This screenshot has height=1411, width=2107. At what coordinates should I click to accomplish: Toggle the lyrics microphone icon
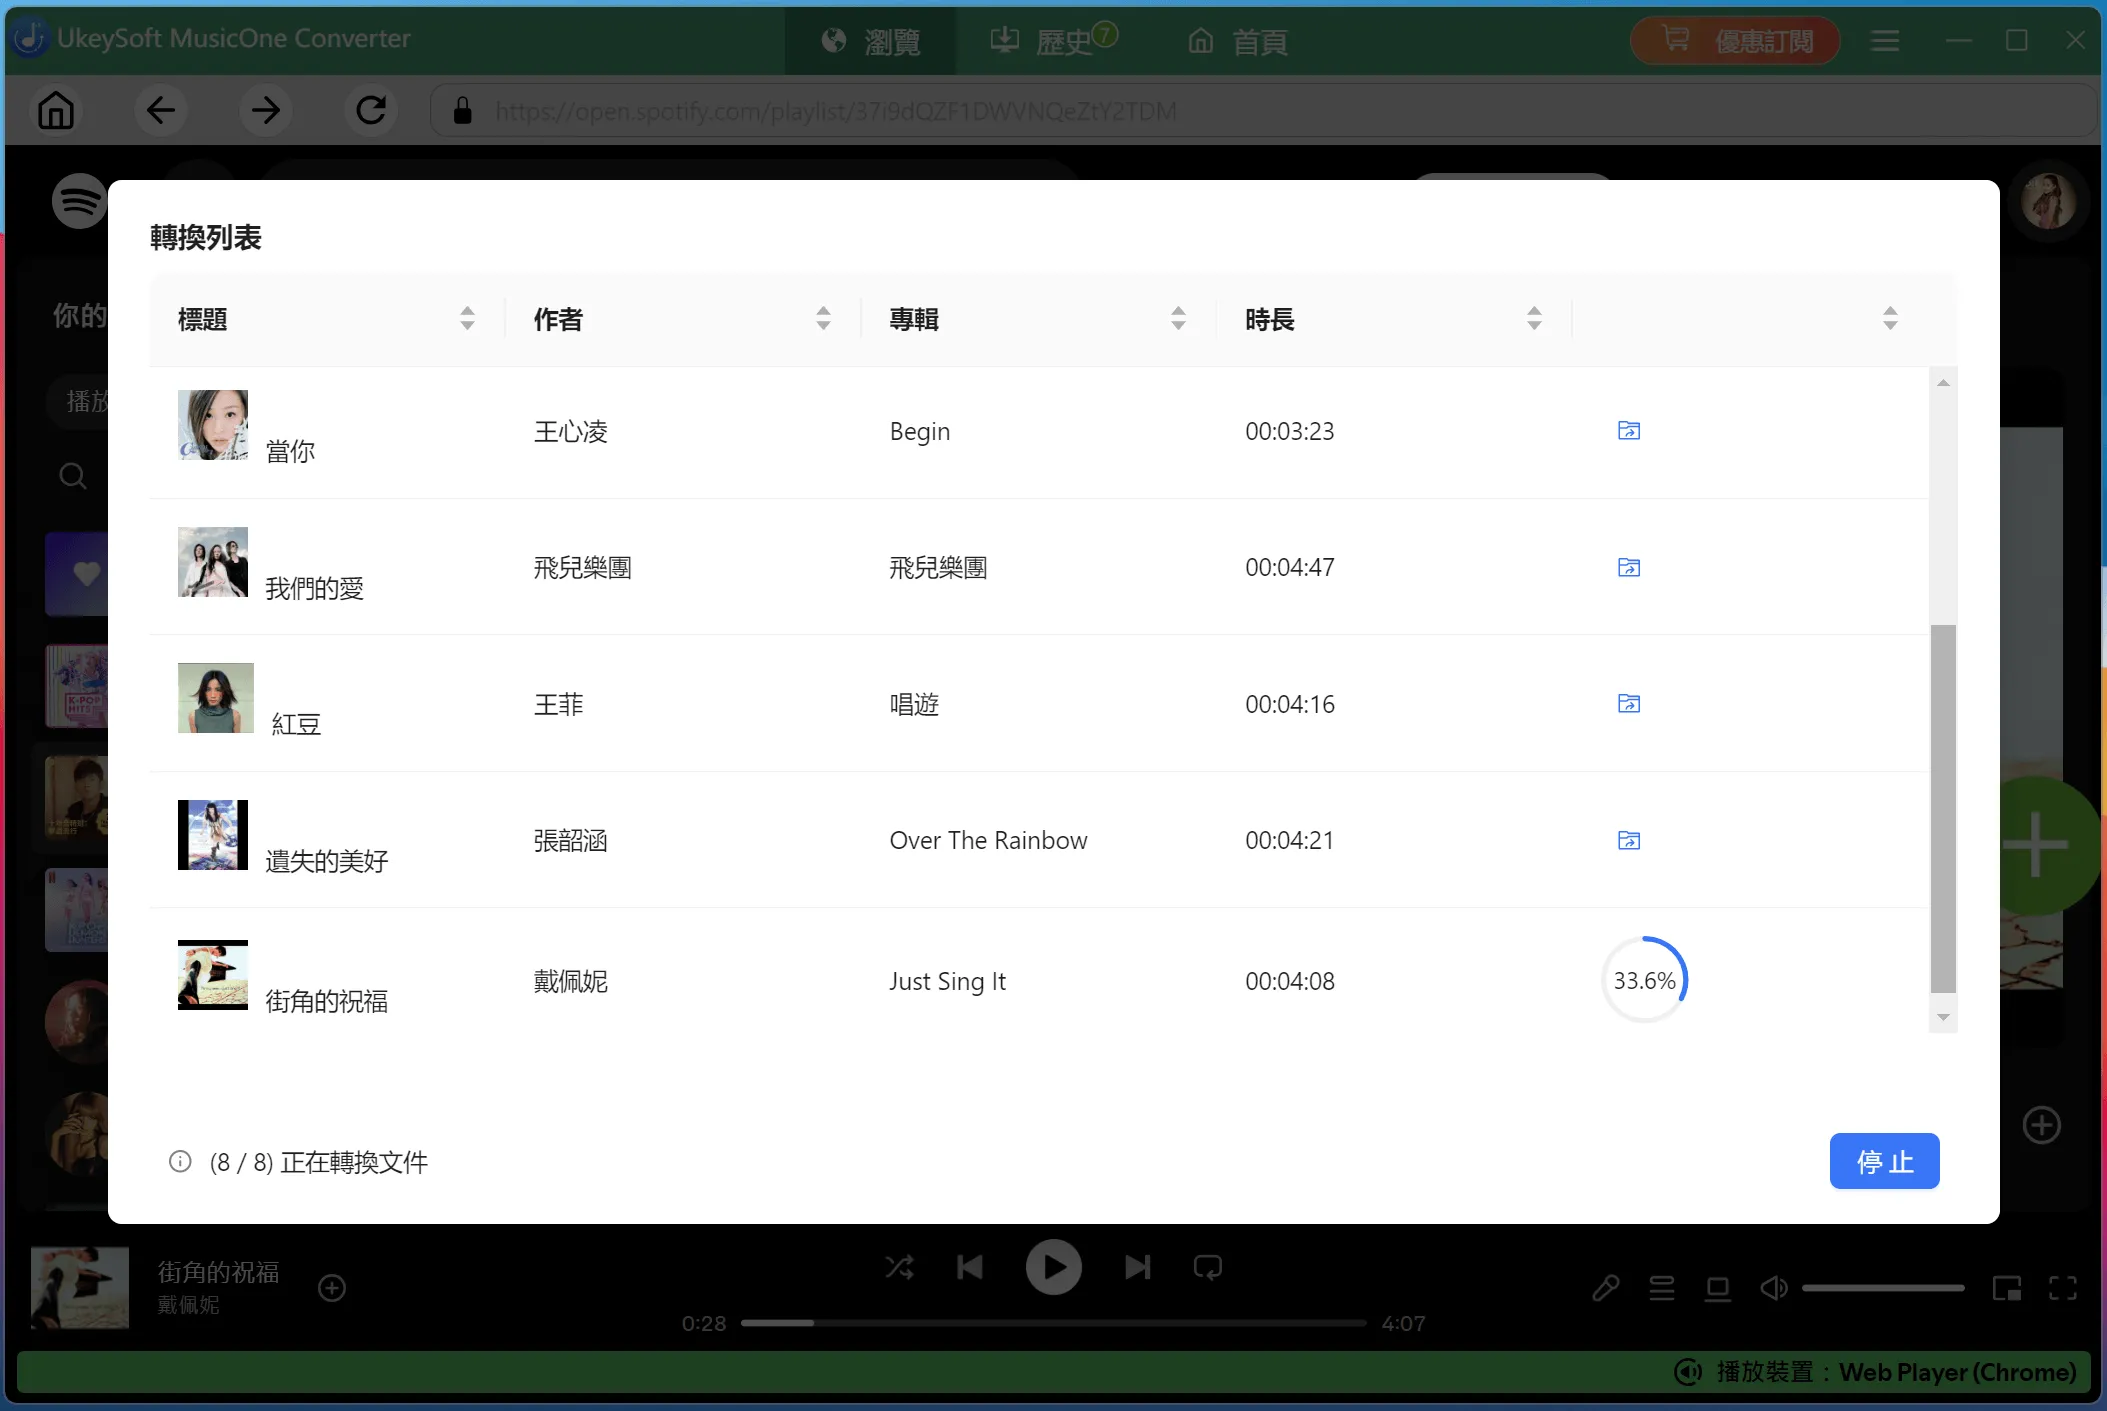(1606, 1288)
